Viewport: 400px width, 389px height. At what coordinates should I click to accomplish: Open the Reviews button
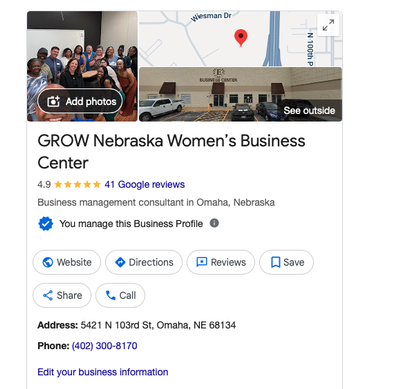coord(221,262)
